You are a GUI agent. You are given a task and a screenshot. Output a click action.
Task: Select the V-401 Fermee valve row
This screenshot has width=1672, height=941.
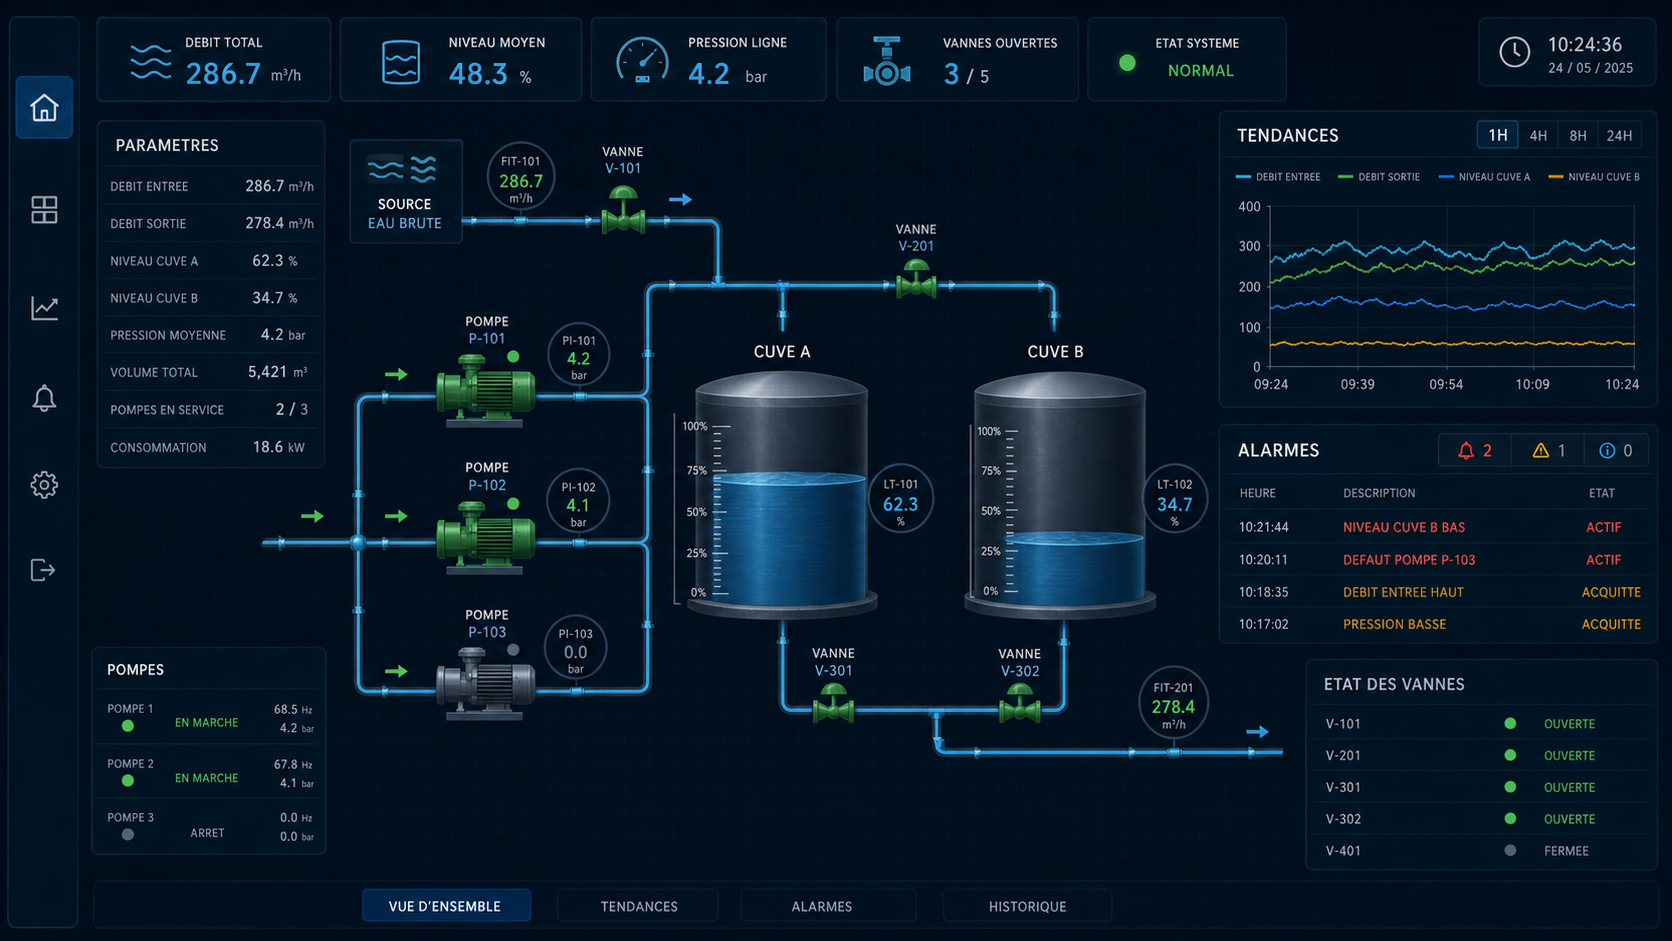(x=1480, y=851)
